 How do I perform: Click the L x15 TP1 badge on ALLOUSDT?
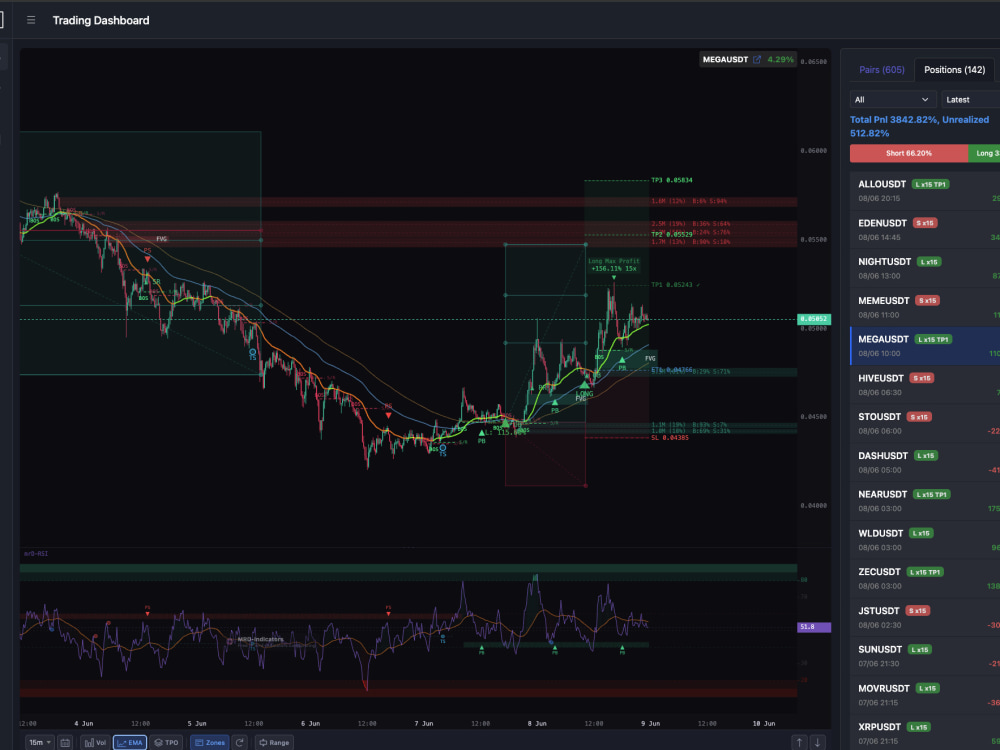pos(930,184)
